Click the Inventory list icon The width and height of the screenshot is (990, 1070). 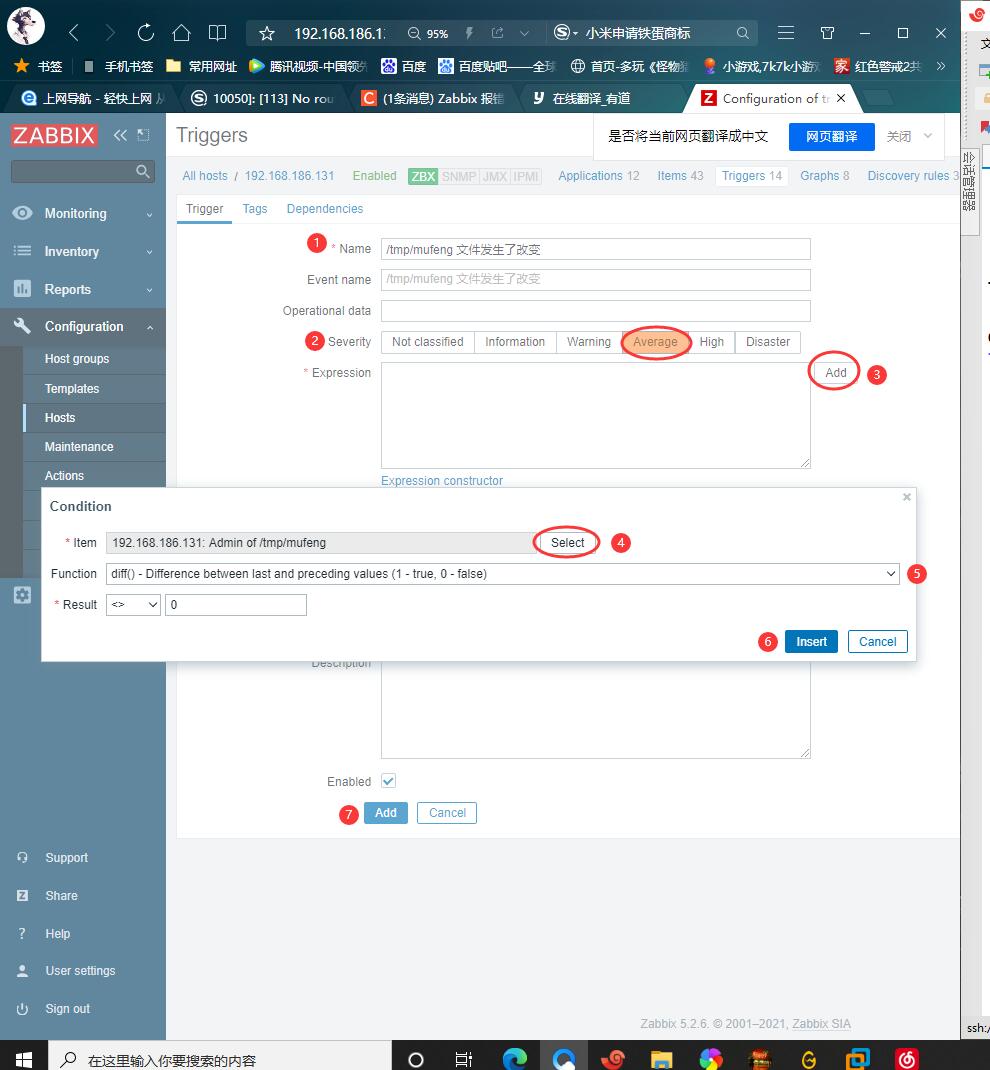point(23,250)
